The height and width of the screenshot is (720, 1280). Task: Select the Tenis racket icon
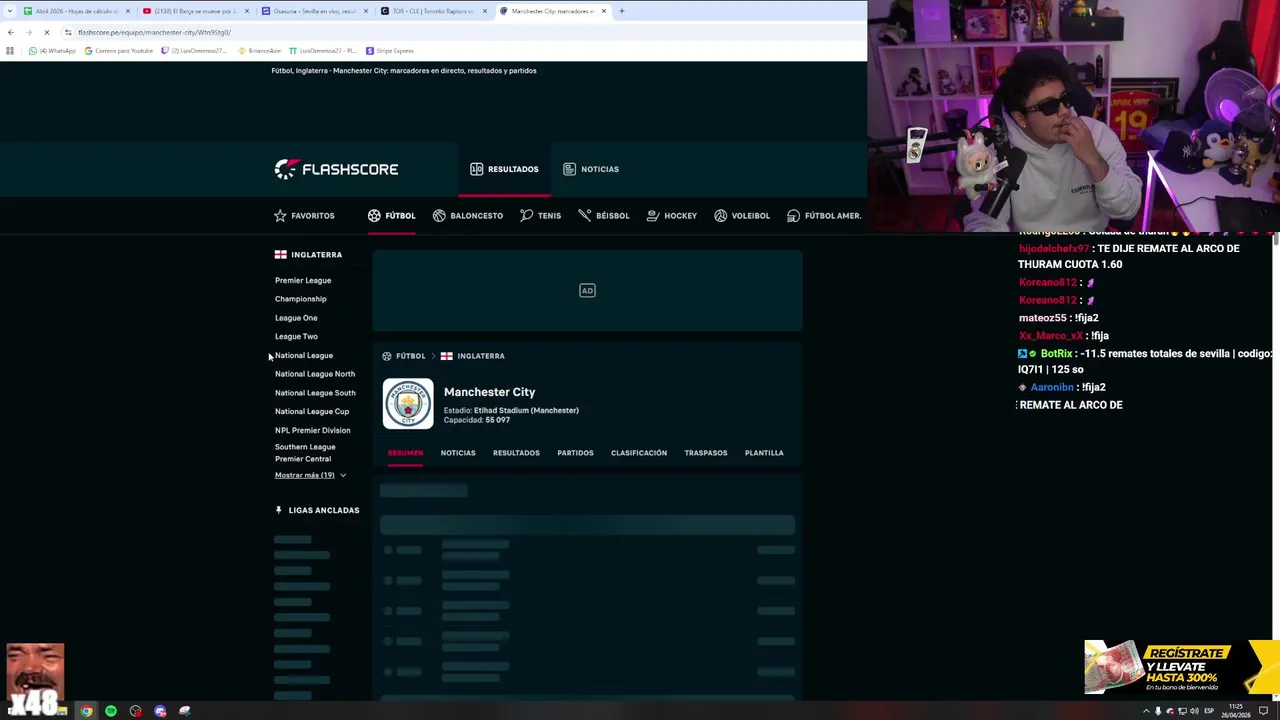click(x=526, y=215)
